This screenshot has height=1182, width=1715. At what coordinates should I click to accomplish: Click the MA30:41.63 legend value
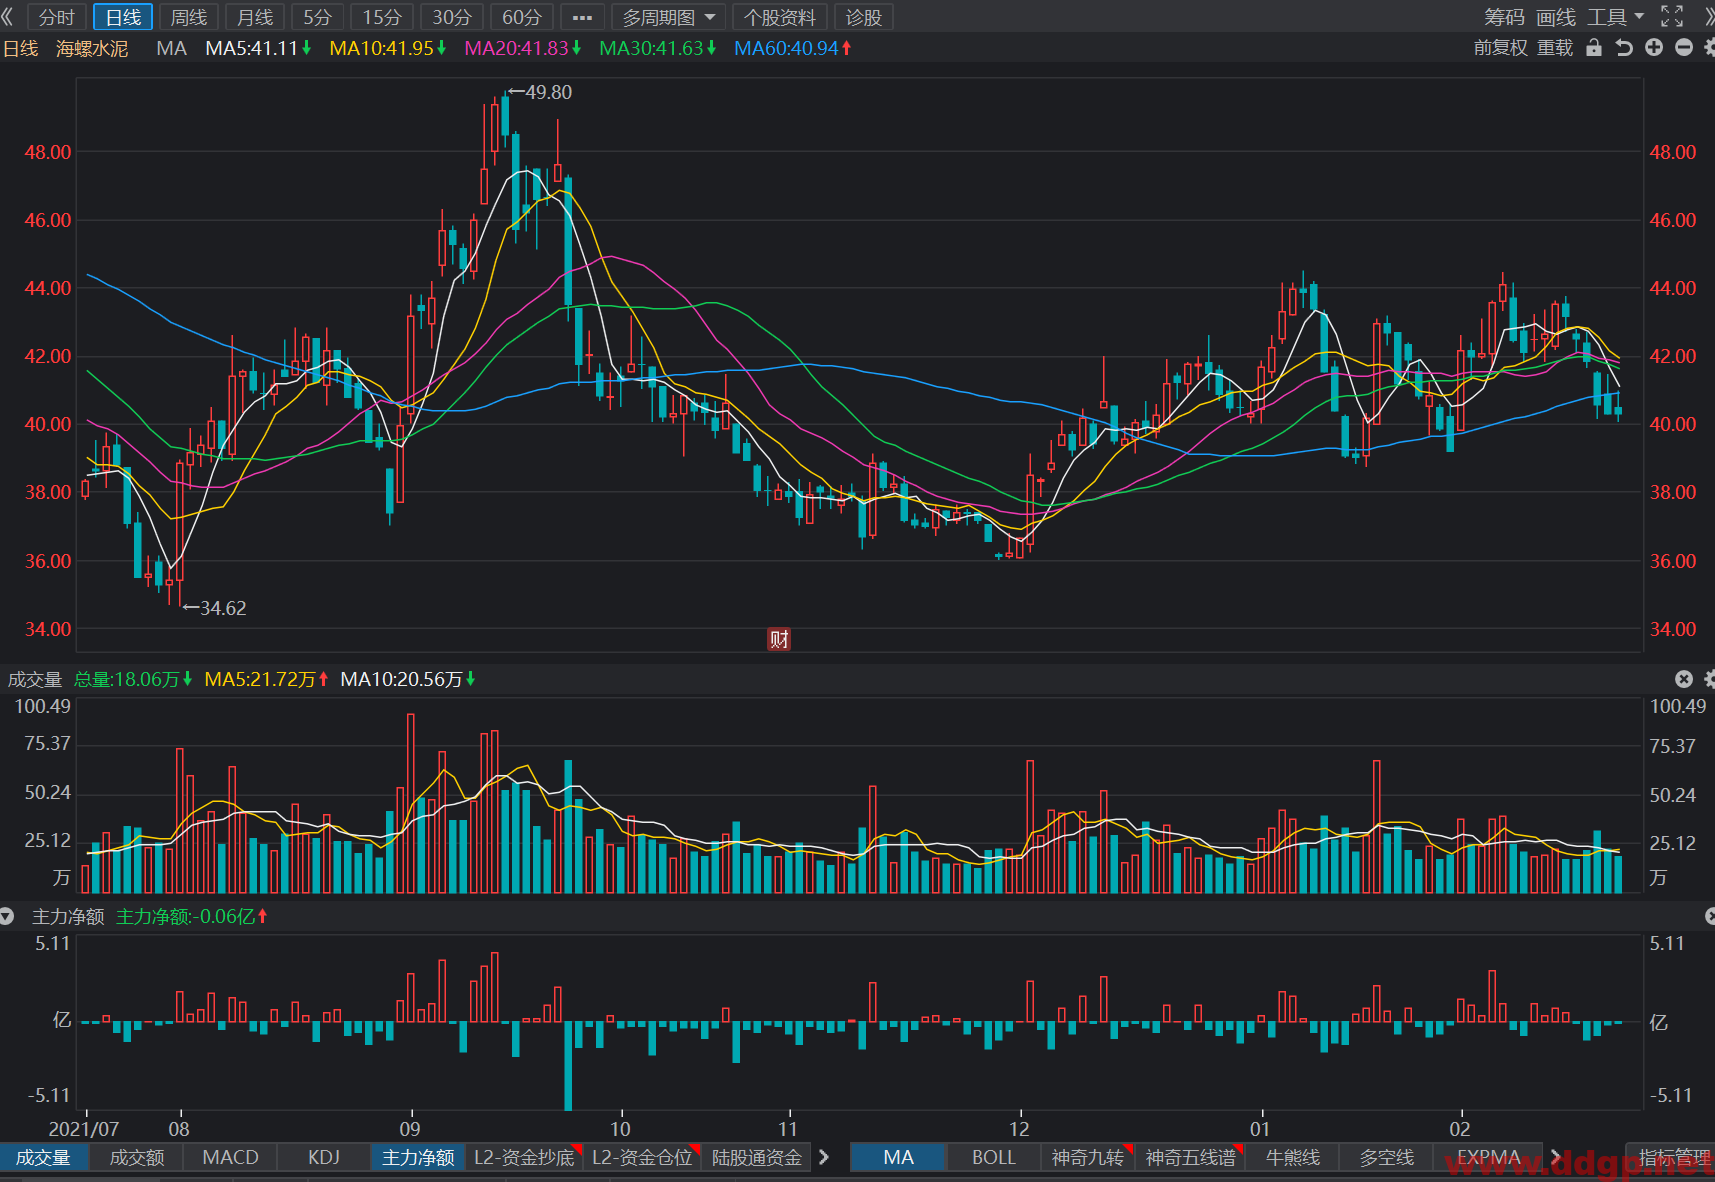[x=657, y=48]
